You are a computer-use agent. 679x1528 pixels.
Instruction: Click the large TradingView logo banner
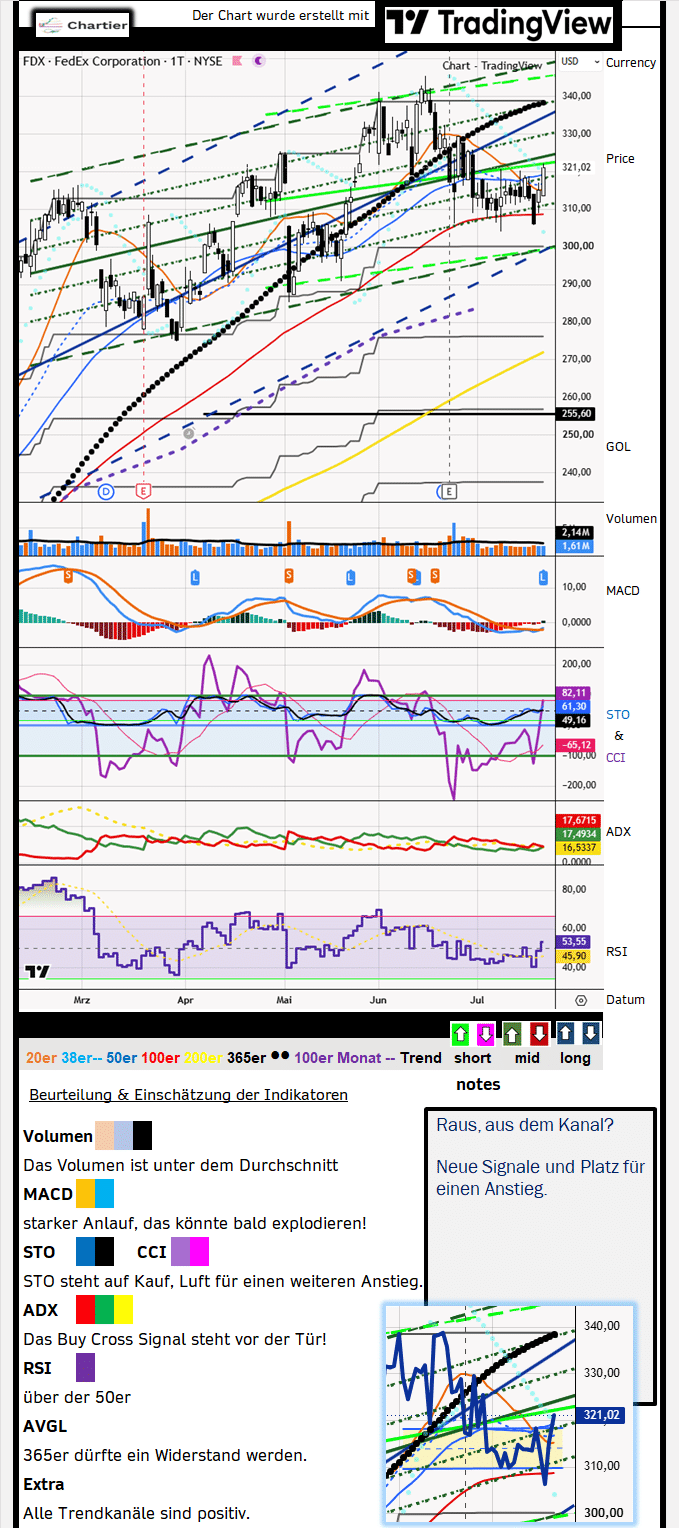pyautogui.click(x=500, y=24)
